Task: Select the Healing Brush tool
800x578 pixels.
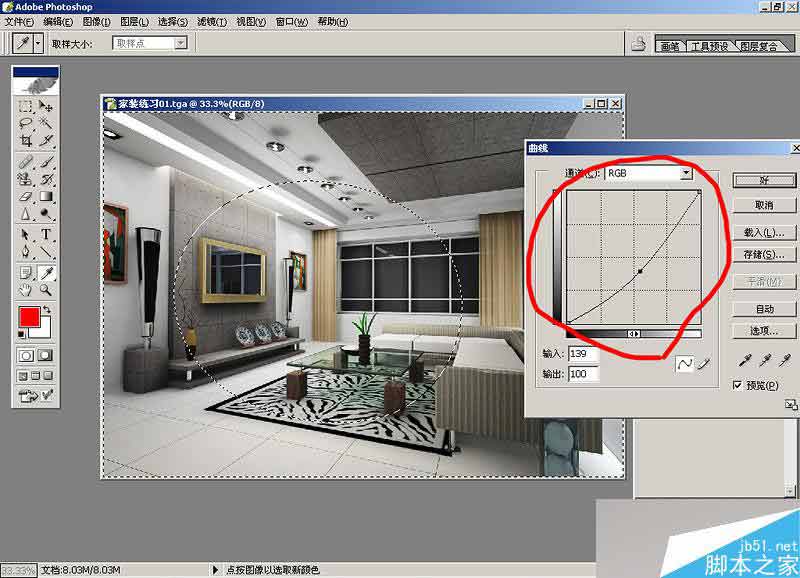Action: point(25,162)
